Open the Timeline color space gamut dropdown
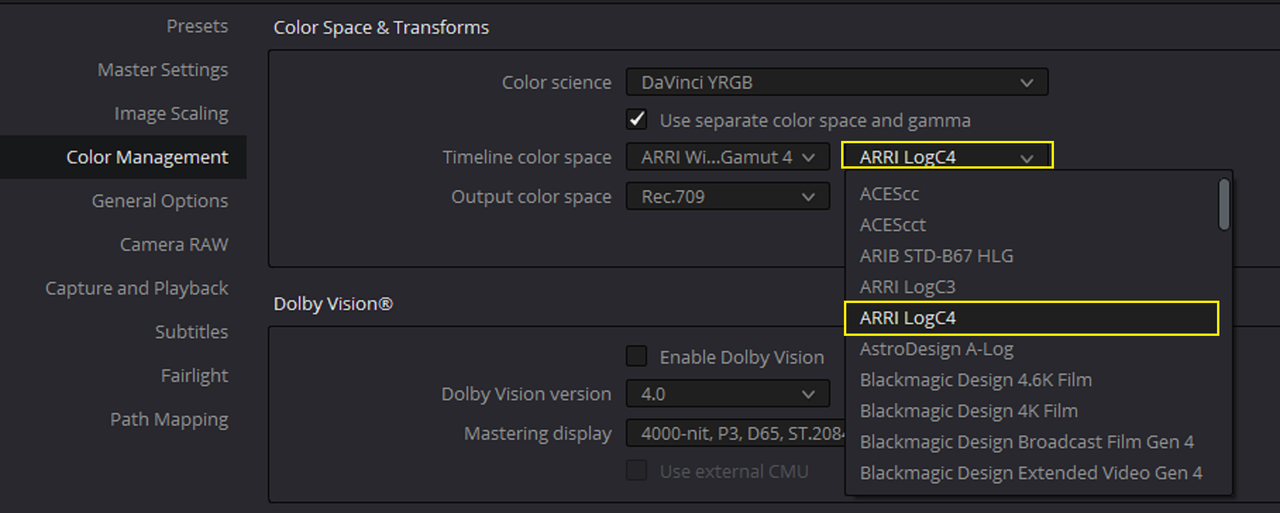Screen dimensions: 1280x513 coord(728,157)
